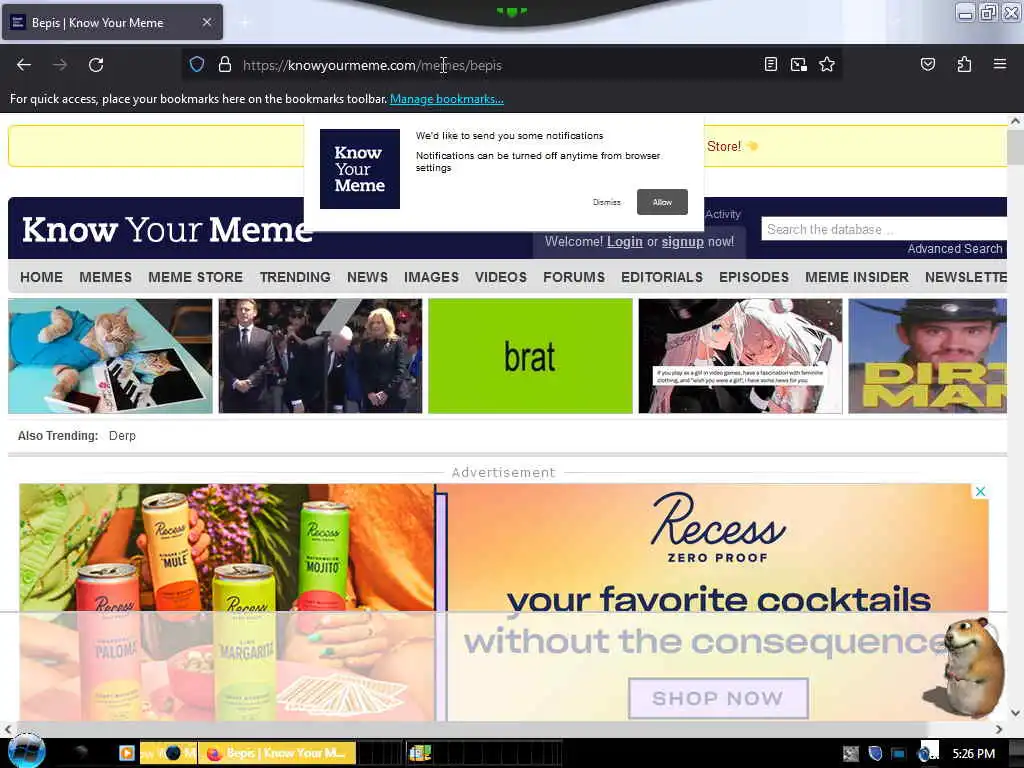Screen dimensions: 1024x768
Task: Click the vertical scrollbar up arrow
Action: point(1015,121)
